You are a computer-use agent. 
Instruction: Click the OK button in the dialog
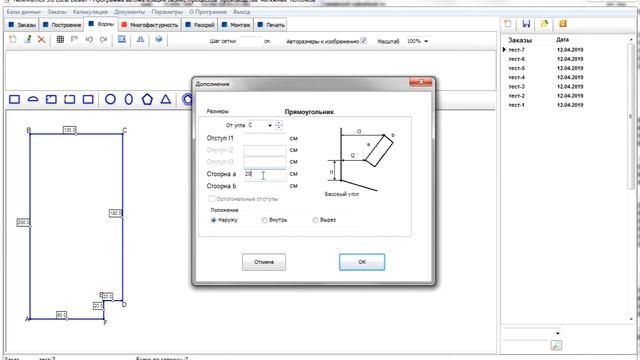pyautogui.click(x=362, y=262)
